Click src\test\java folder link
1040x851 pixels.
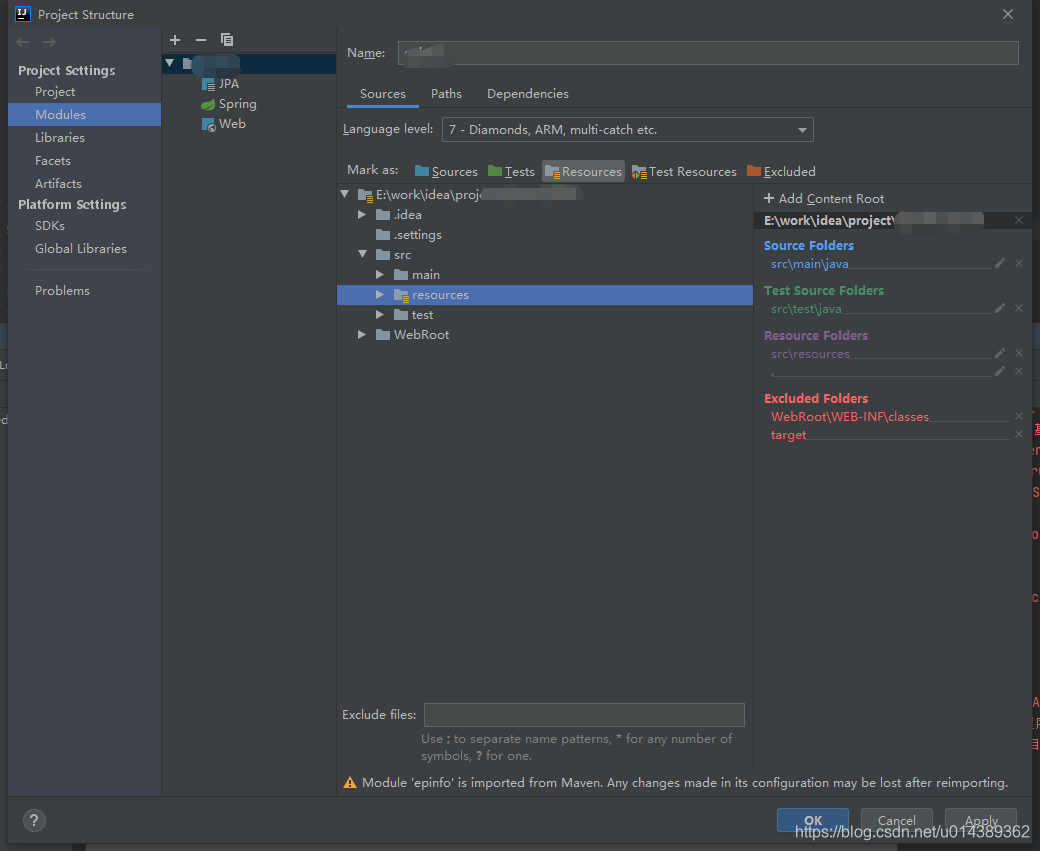[806, 309]
